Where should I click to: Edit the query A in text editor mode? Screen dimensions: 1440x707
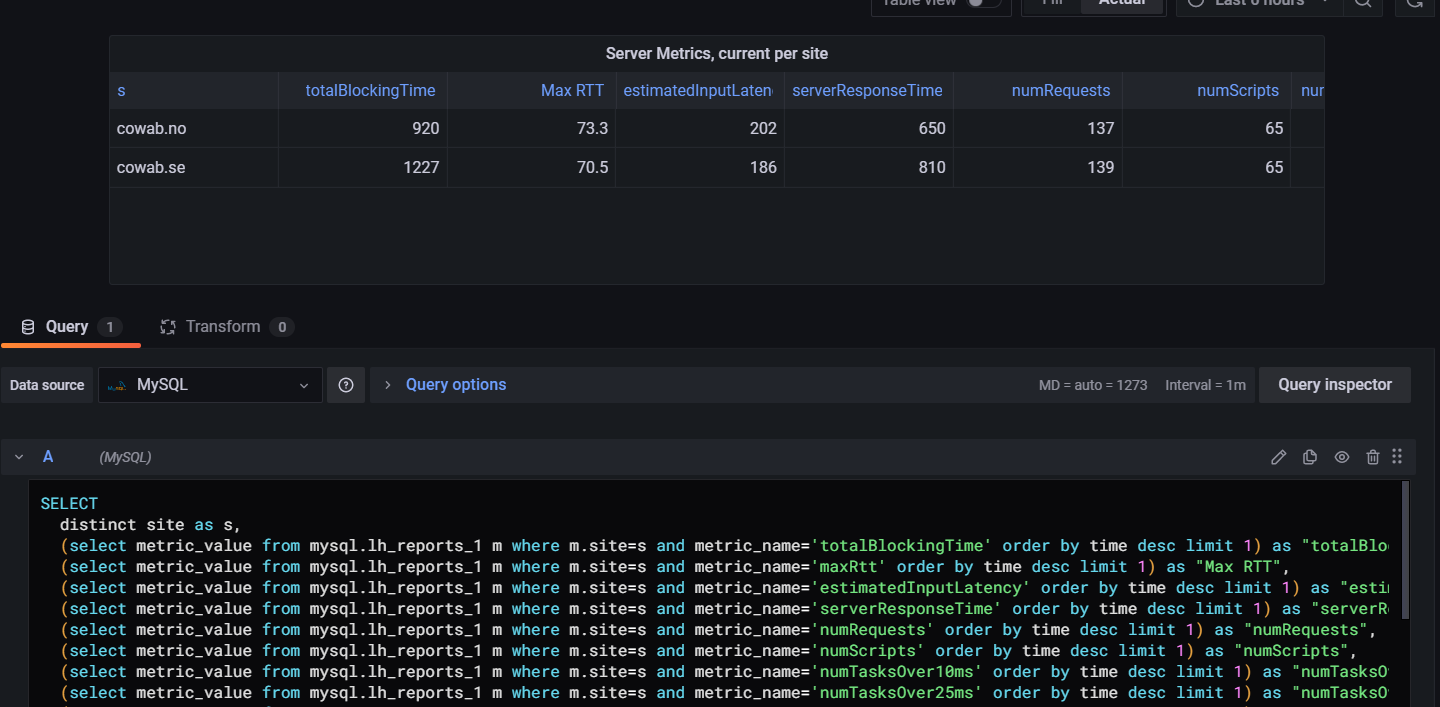pyautogui.click(x=1278, y=457)
